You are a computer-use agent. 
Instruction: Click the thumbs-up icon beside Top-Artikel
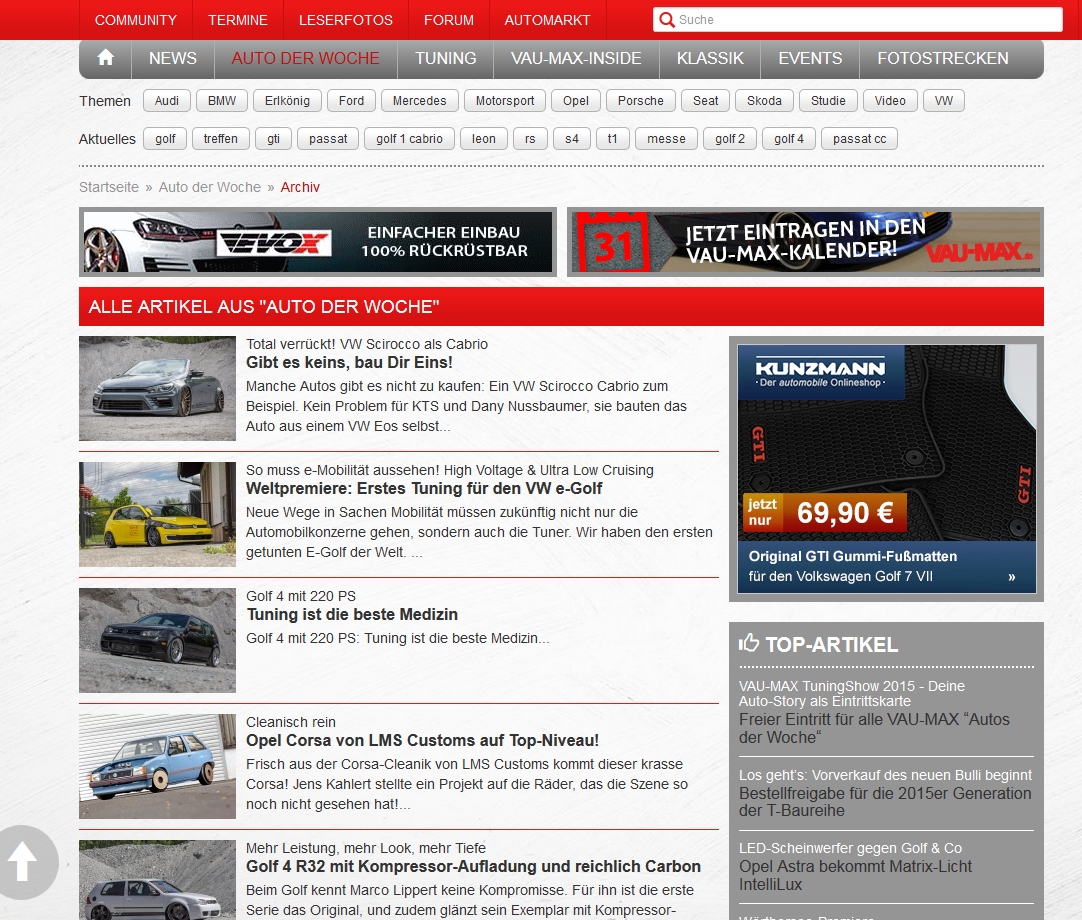coord(749,644)
